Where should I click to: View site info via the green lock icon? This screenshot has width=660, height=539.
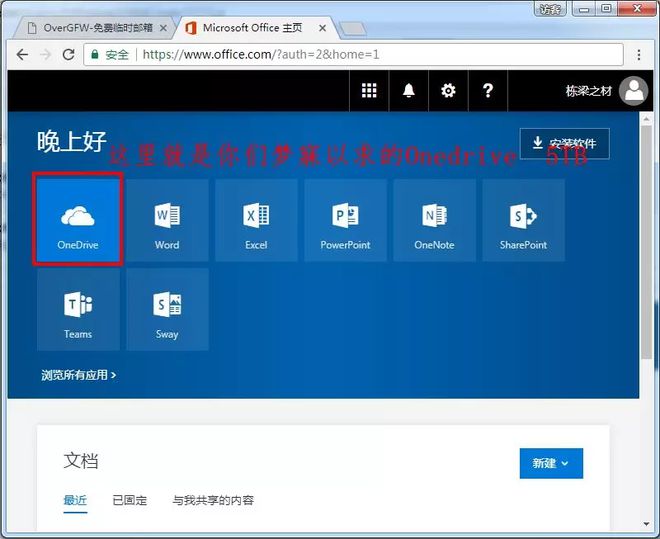pos(95,54)
